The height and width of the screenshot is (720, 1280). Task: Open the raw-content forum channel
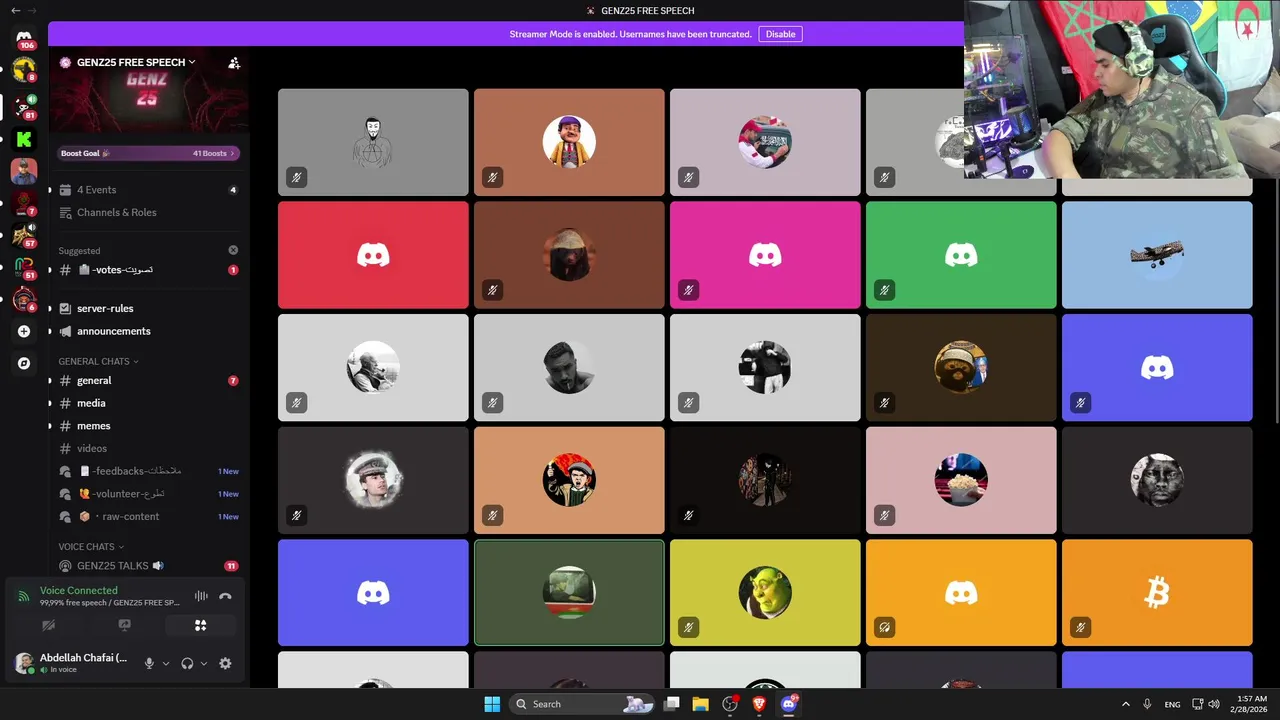click(x=148, y=517)
